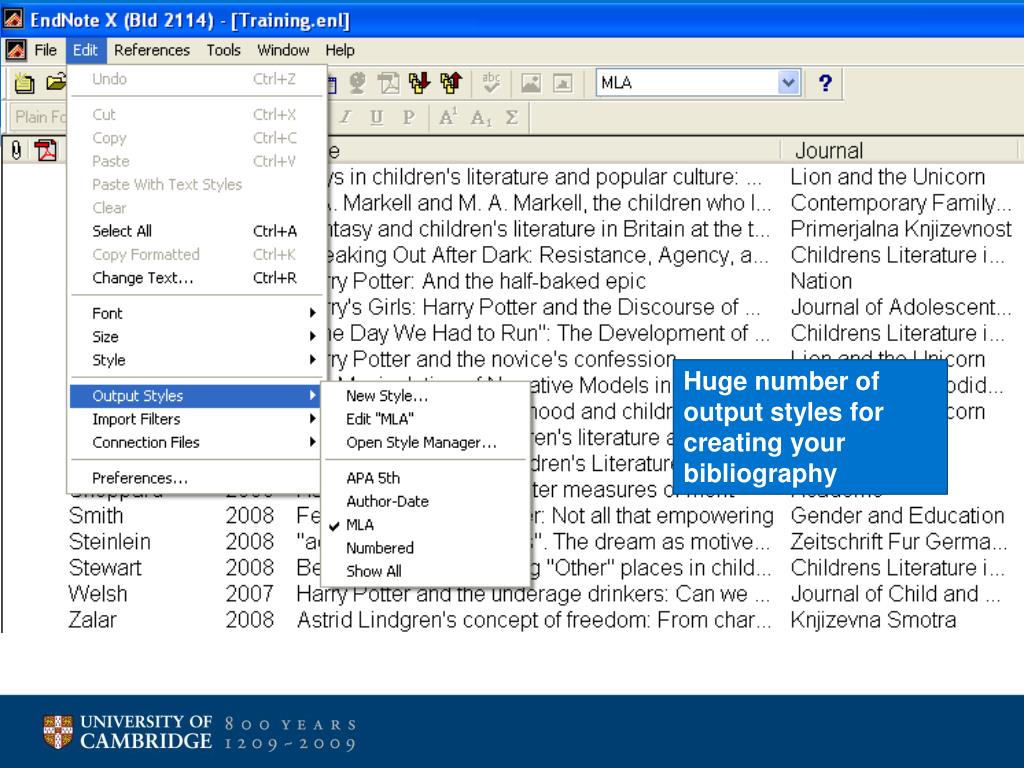
Task: Click the Insert Object toolbar icon
Action: 563,83
